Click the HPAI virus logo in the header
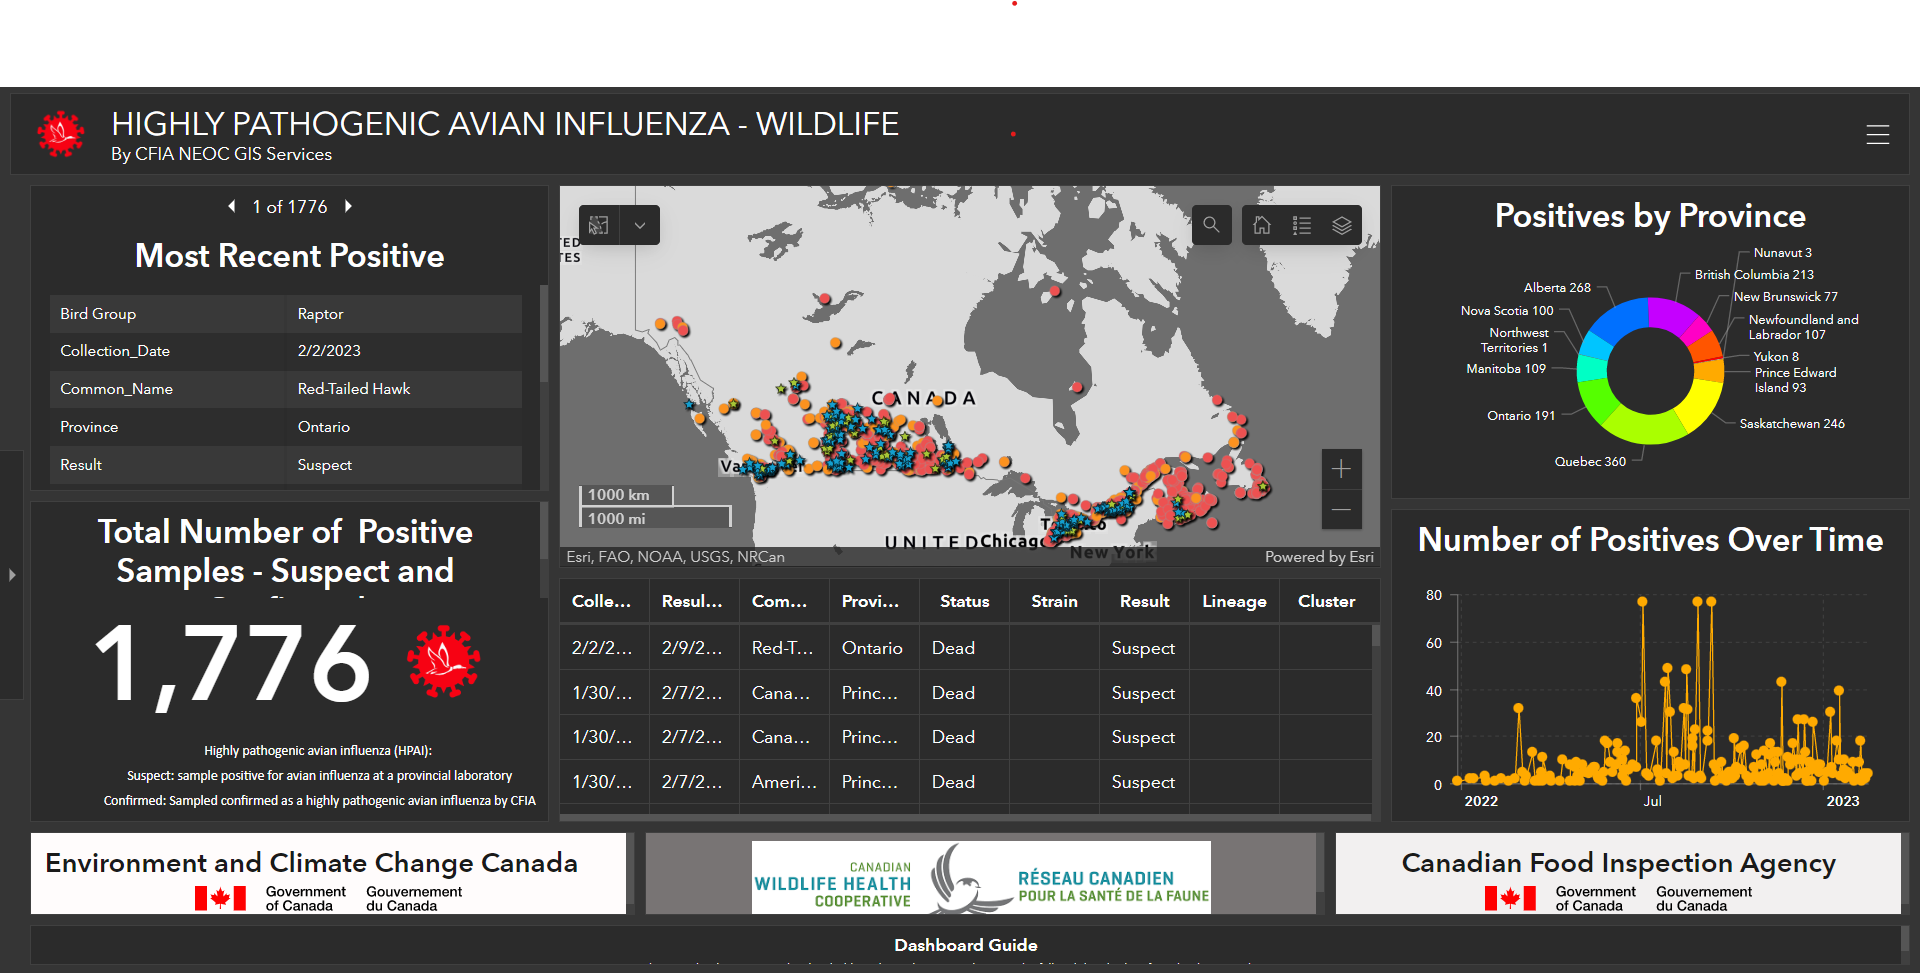1920x973 pixels. [x=60, y=133]
